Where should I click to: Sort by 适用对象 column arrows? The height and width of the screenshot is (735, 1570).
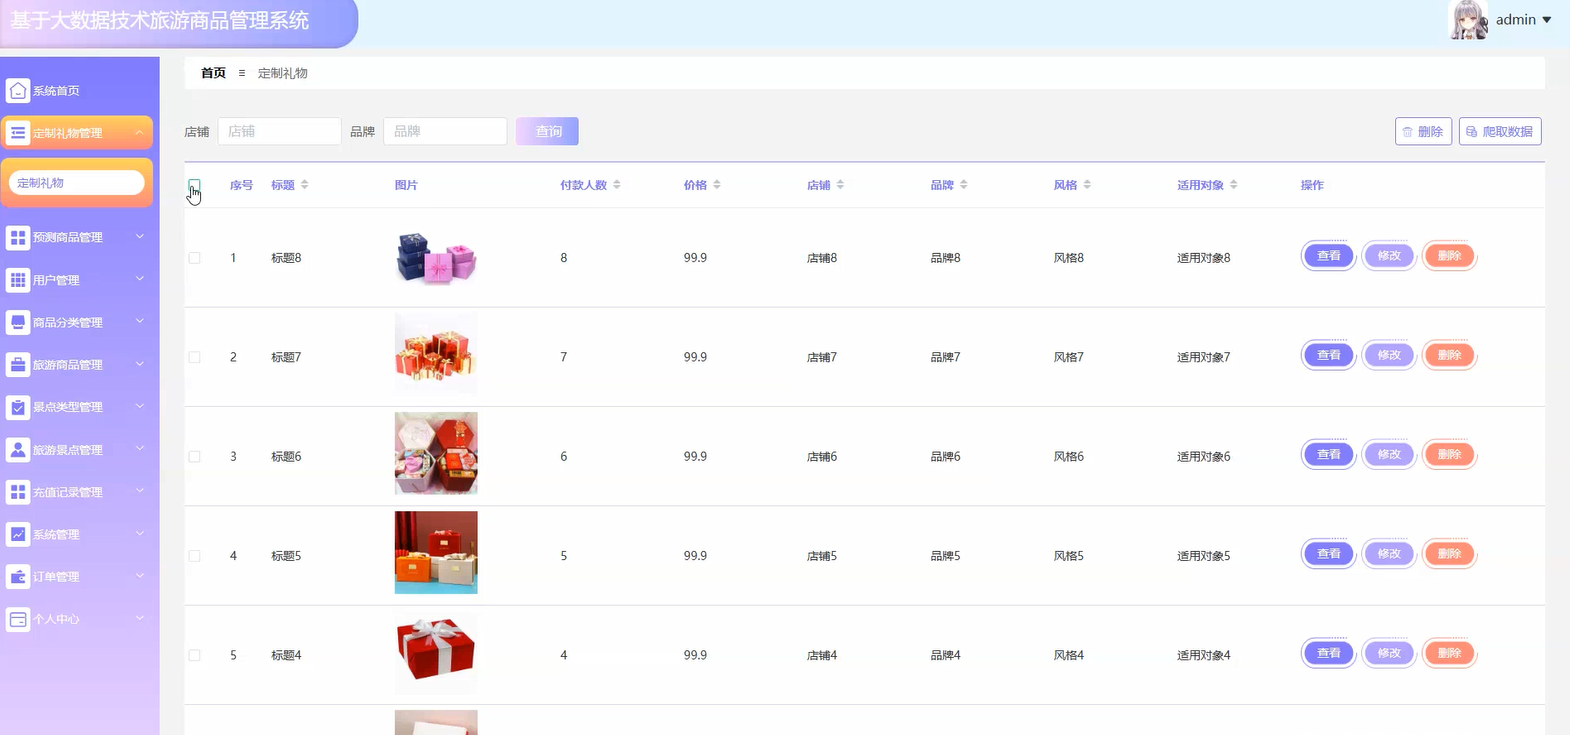click(x=1234, y=185)
